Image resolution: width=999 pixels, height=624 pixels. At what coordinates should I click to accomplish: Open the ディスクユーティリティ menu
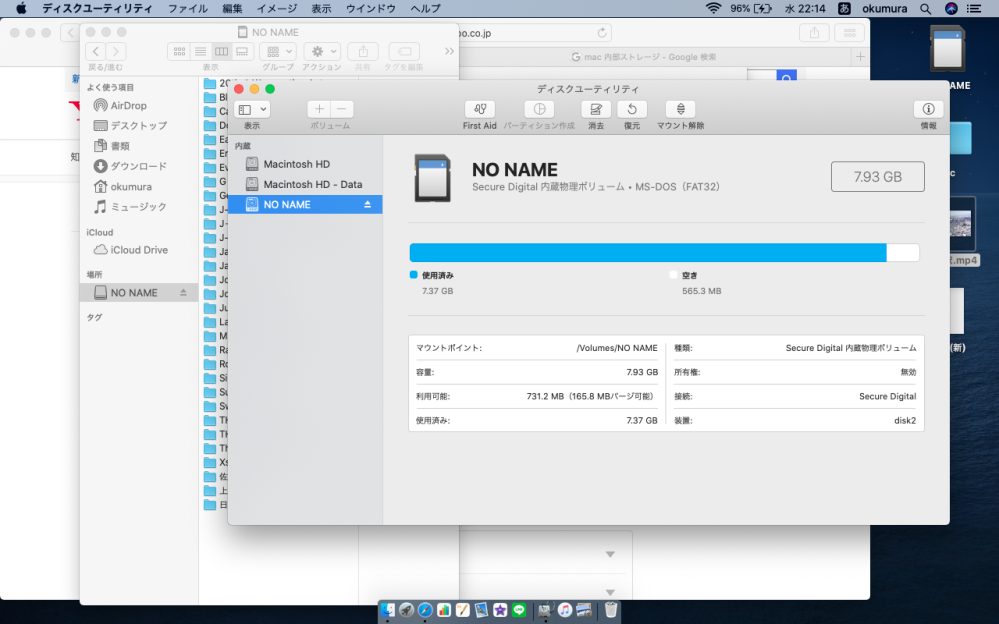click(x=97, y=8)
